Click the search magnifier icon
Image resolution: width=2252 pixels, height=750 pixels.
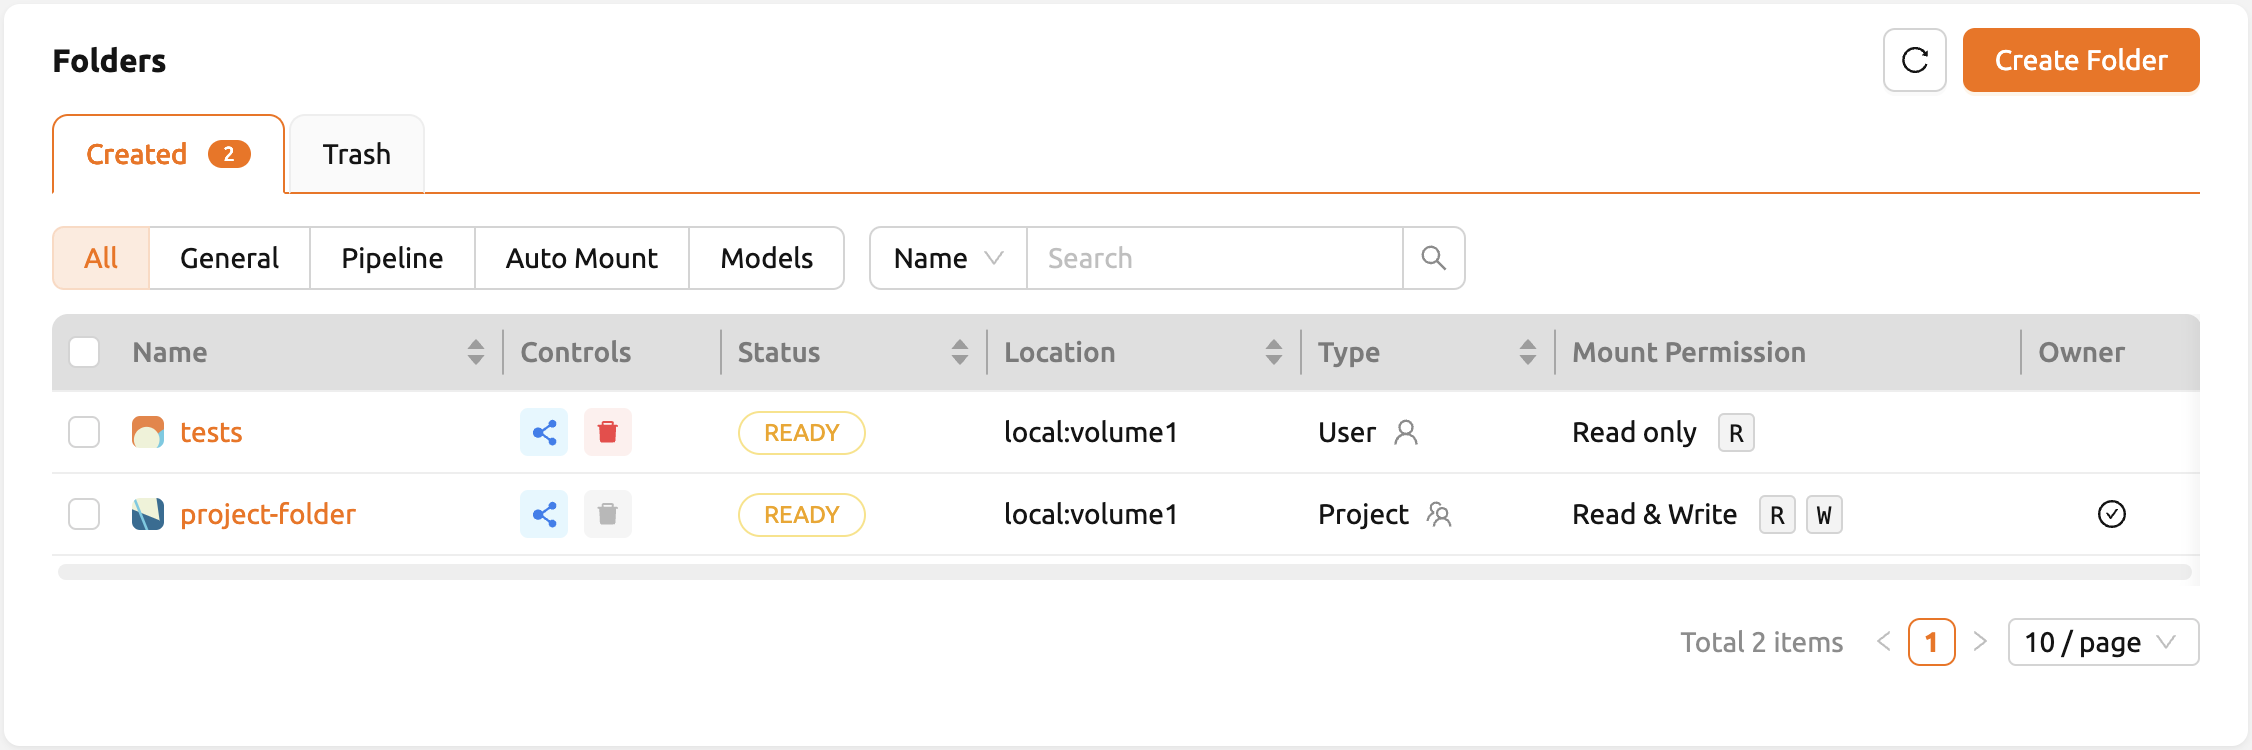(x=1433, y=258)
